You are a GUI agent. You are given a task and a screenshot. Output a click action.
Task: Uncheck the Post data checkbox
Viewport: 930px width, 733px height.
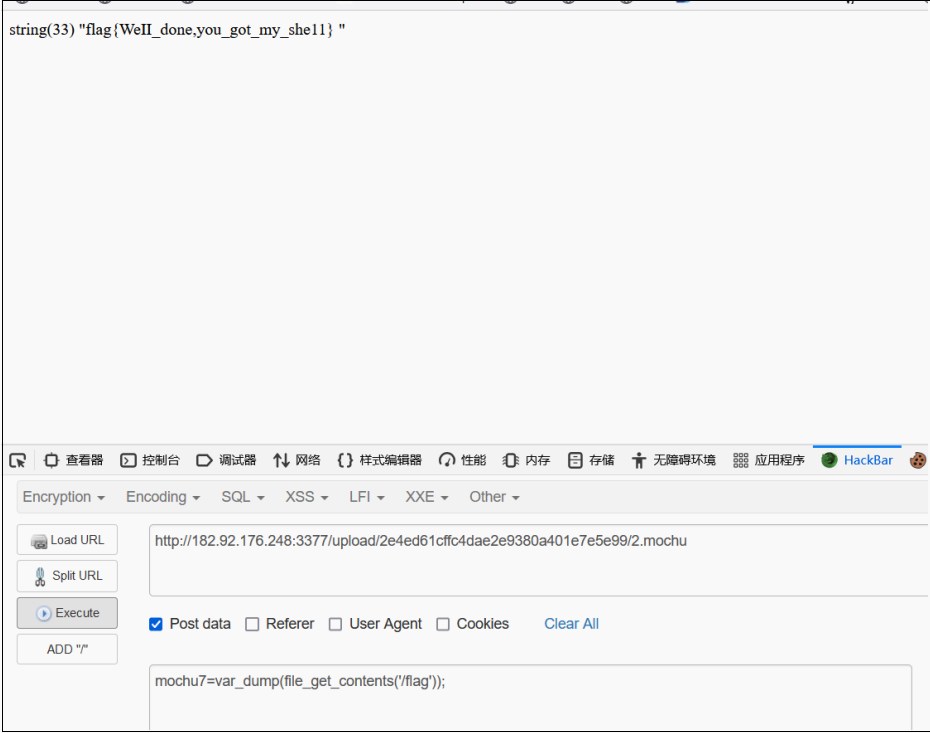click(x=156, y=624)
